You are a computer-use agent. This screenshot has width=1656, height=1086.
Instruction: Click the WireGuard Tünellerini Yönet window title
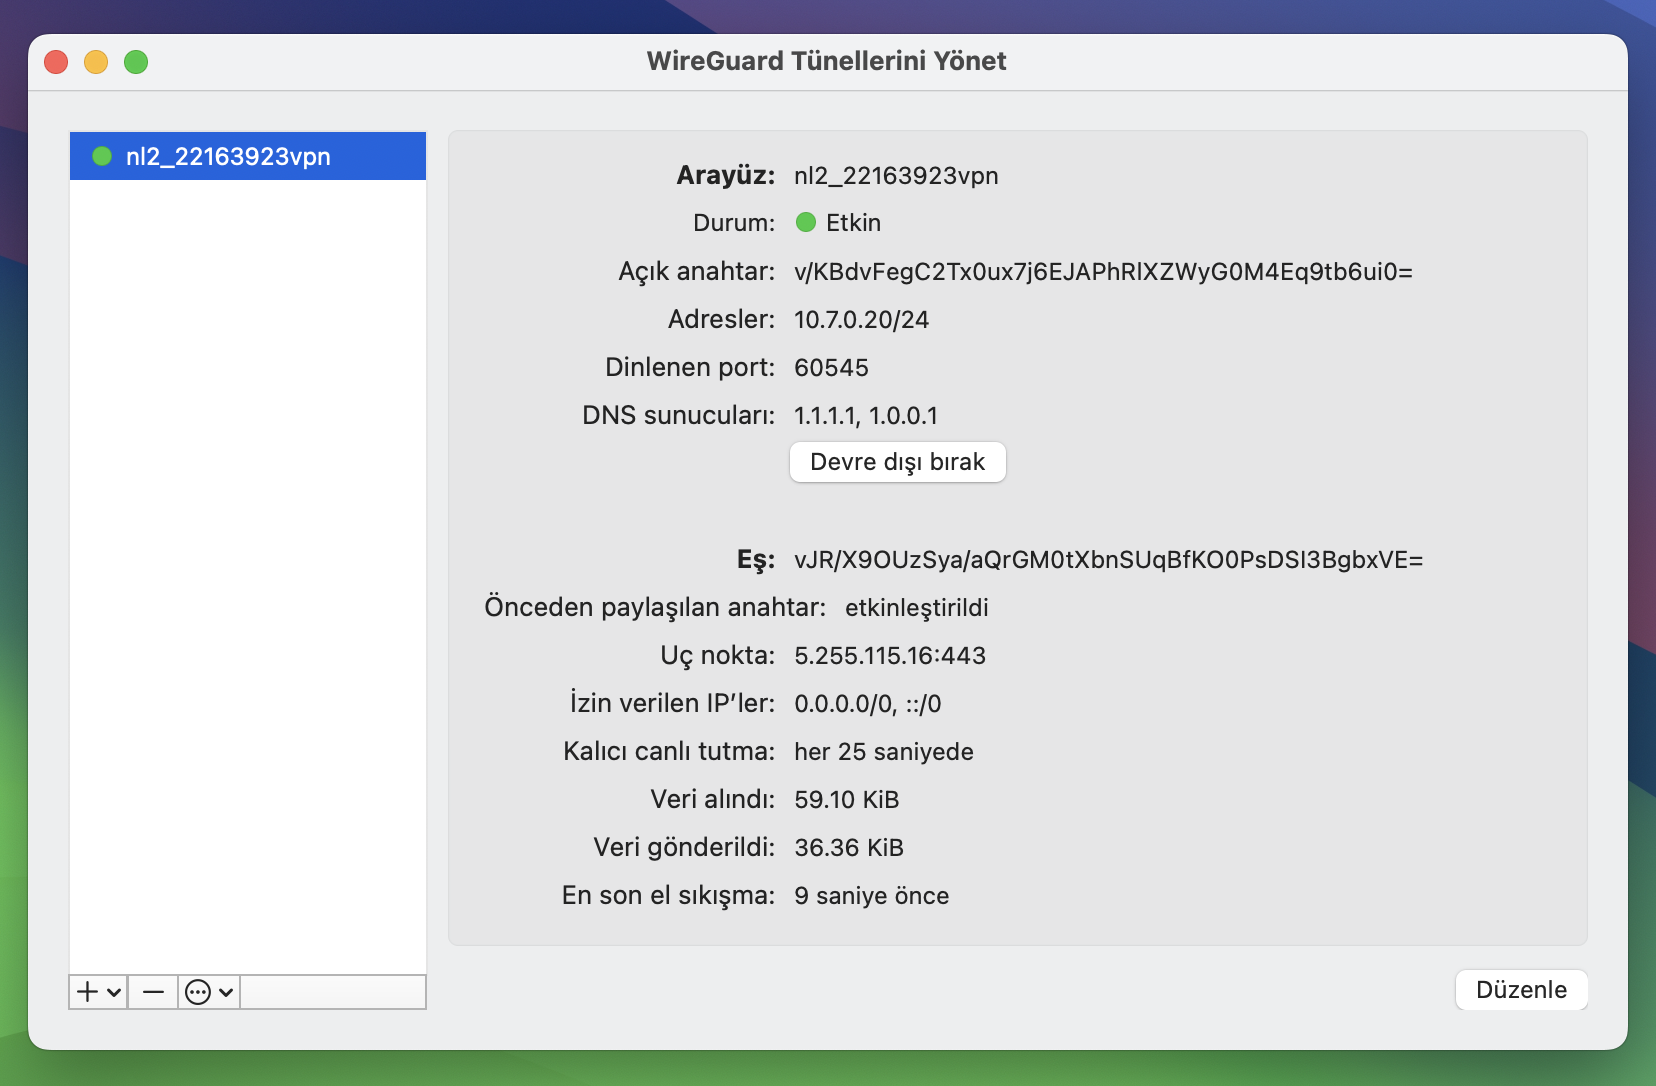click(826, 61)
